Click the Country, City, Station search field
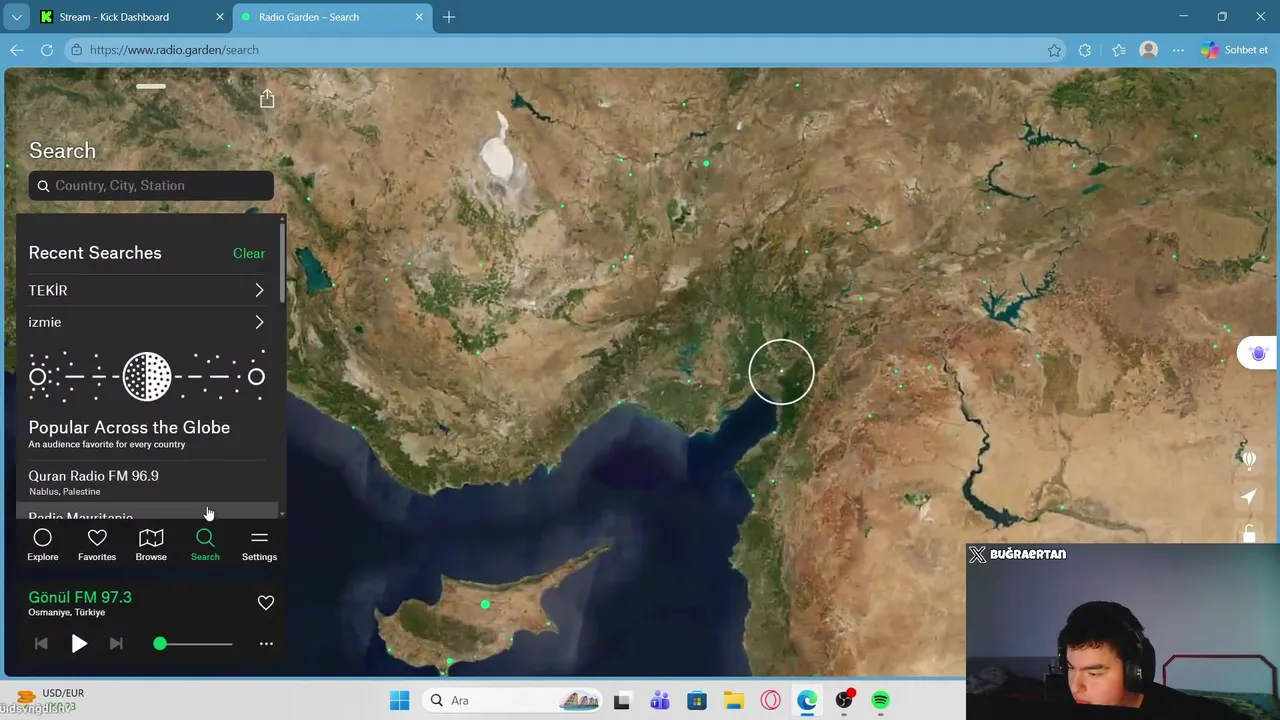1280x720 pixels. [151, 185]
